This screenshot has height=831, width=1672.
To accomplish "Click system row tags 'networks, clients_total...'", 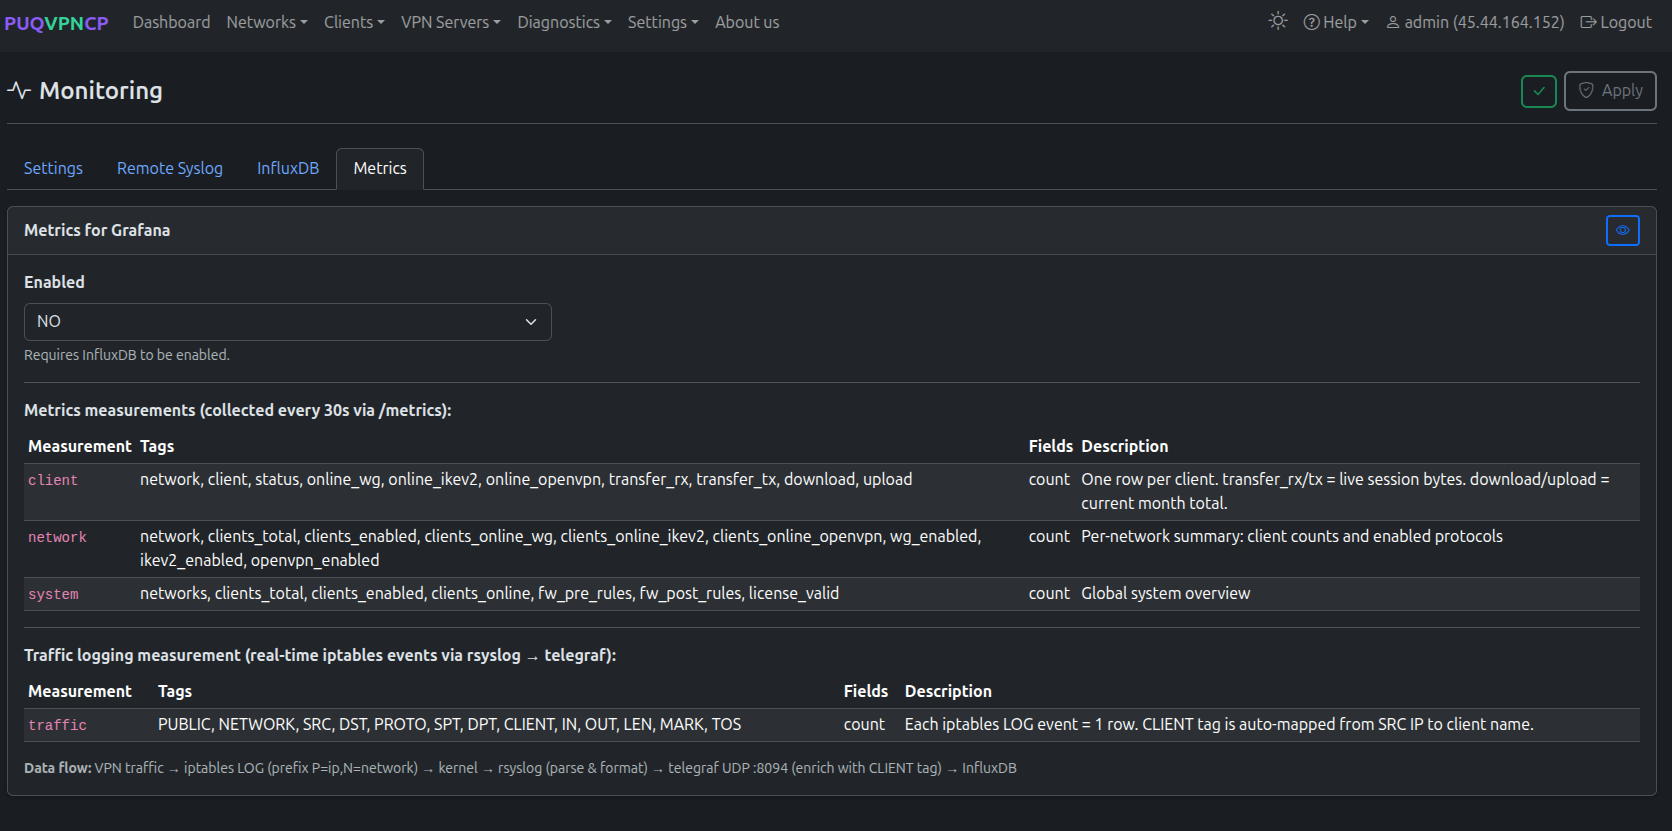I will pos(489,594).
